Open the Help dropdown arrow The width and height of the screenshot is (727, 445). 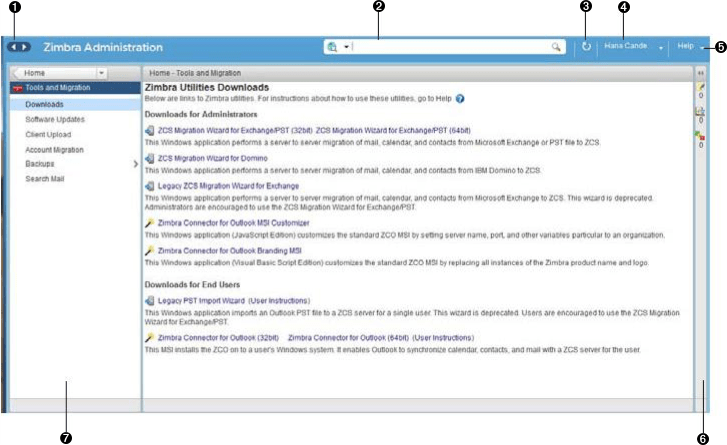(702, 48)
